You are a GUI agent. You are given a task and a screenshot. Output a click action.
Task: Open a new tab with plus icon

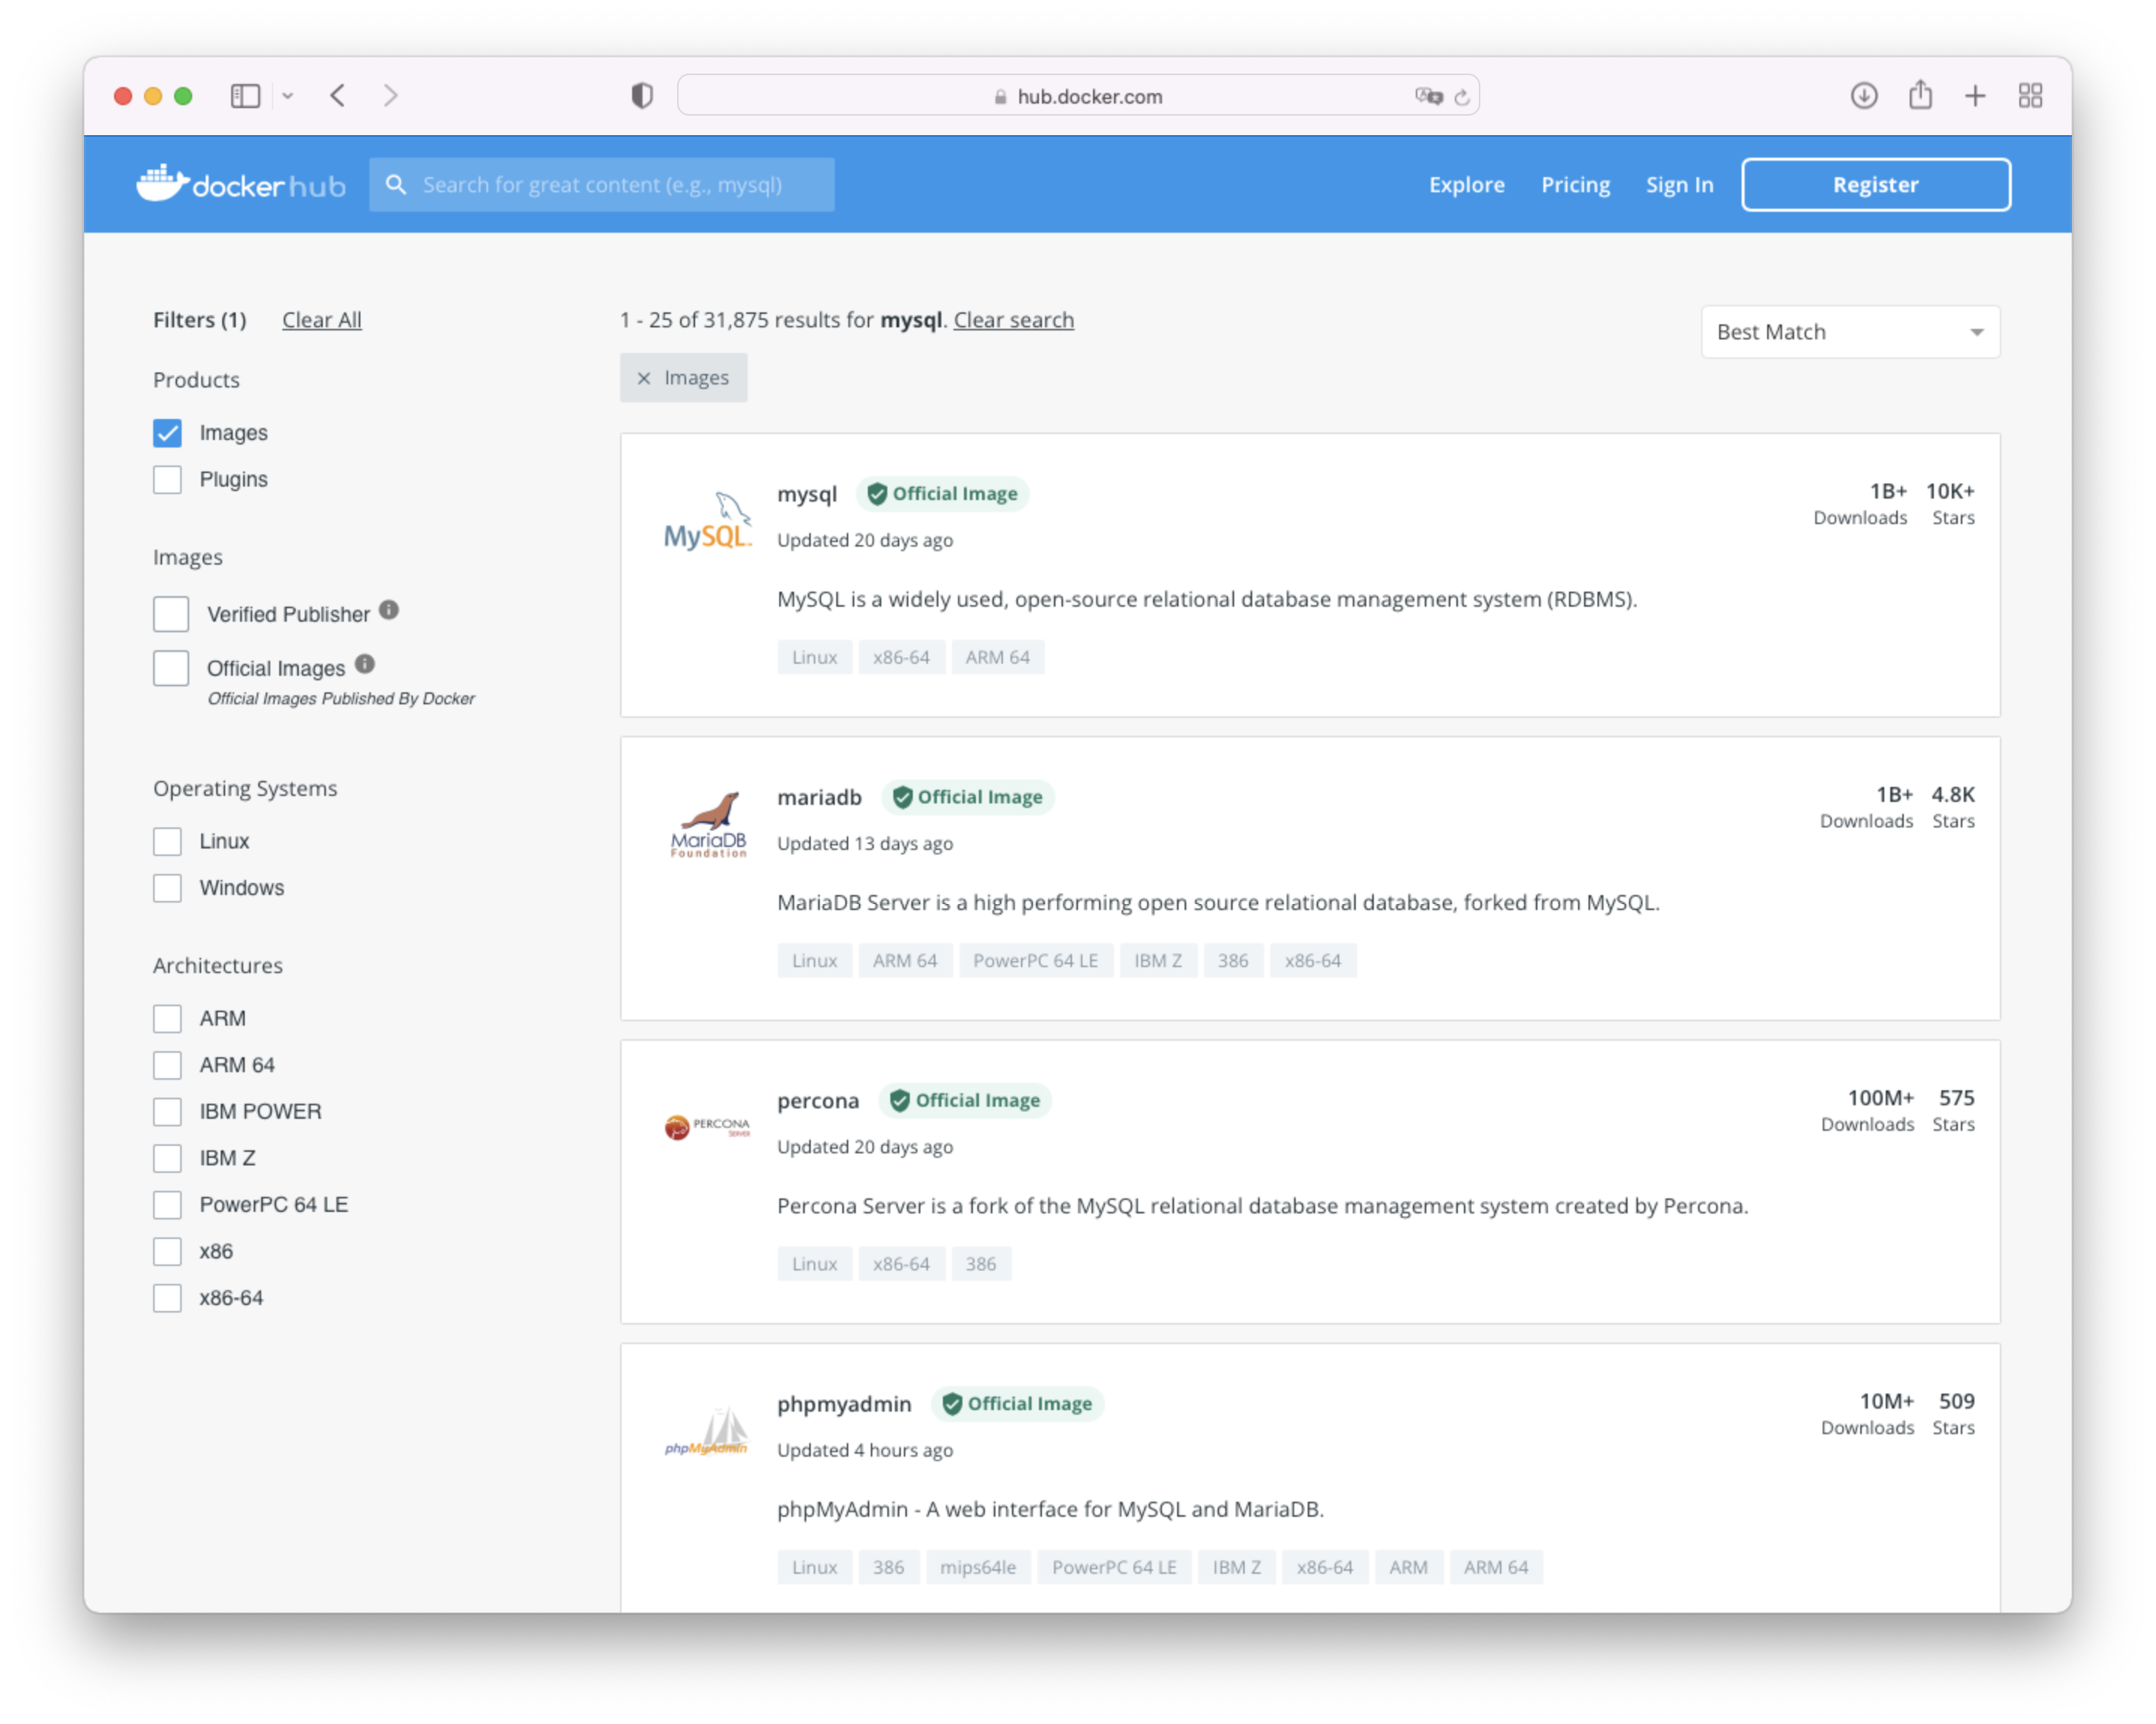(x=1975, y=96)
